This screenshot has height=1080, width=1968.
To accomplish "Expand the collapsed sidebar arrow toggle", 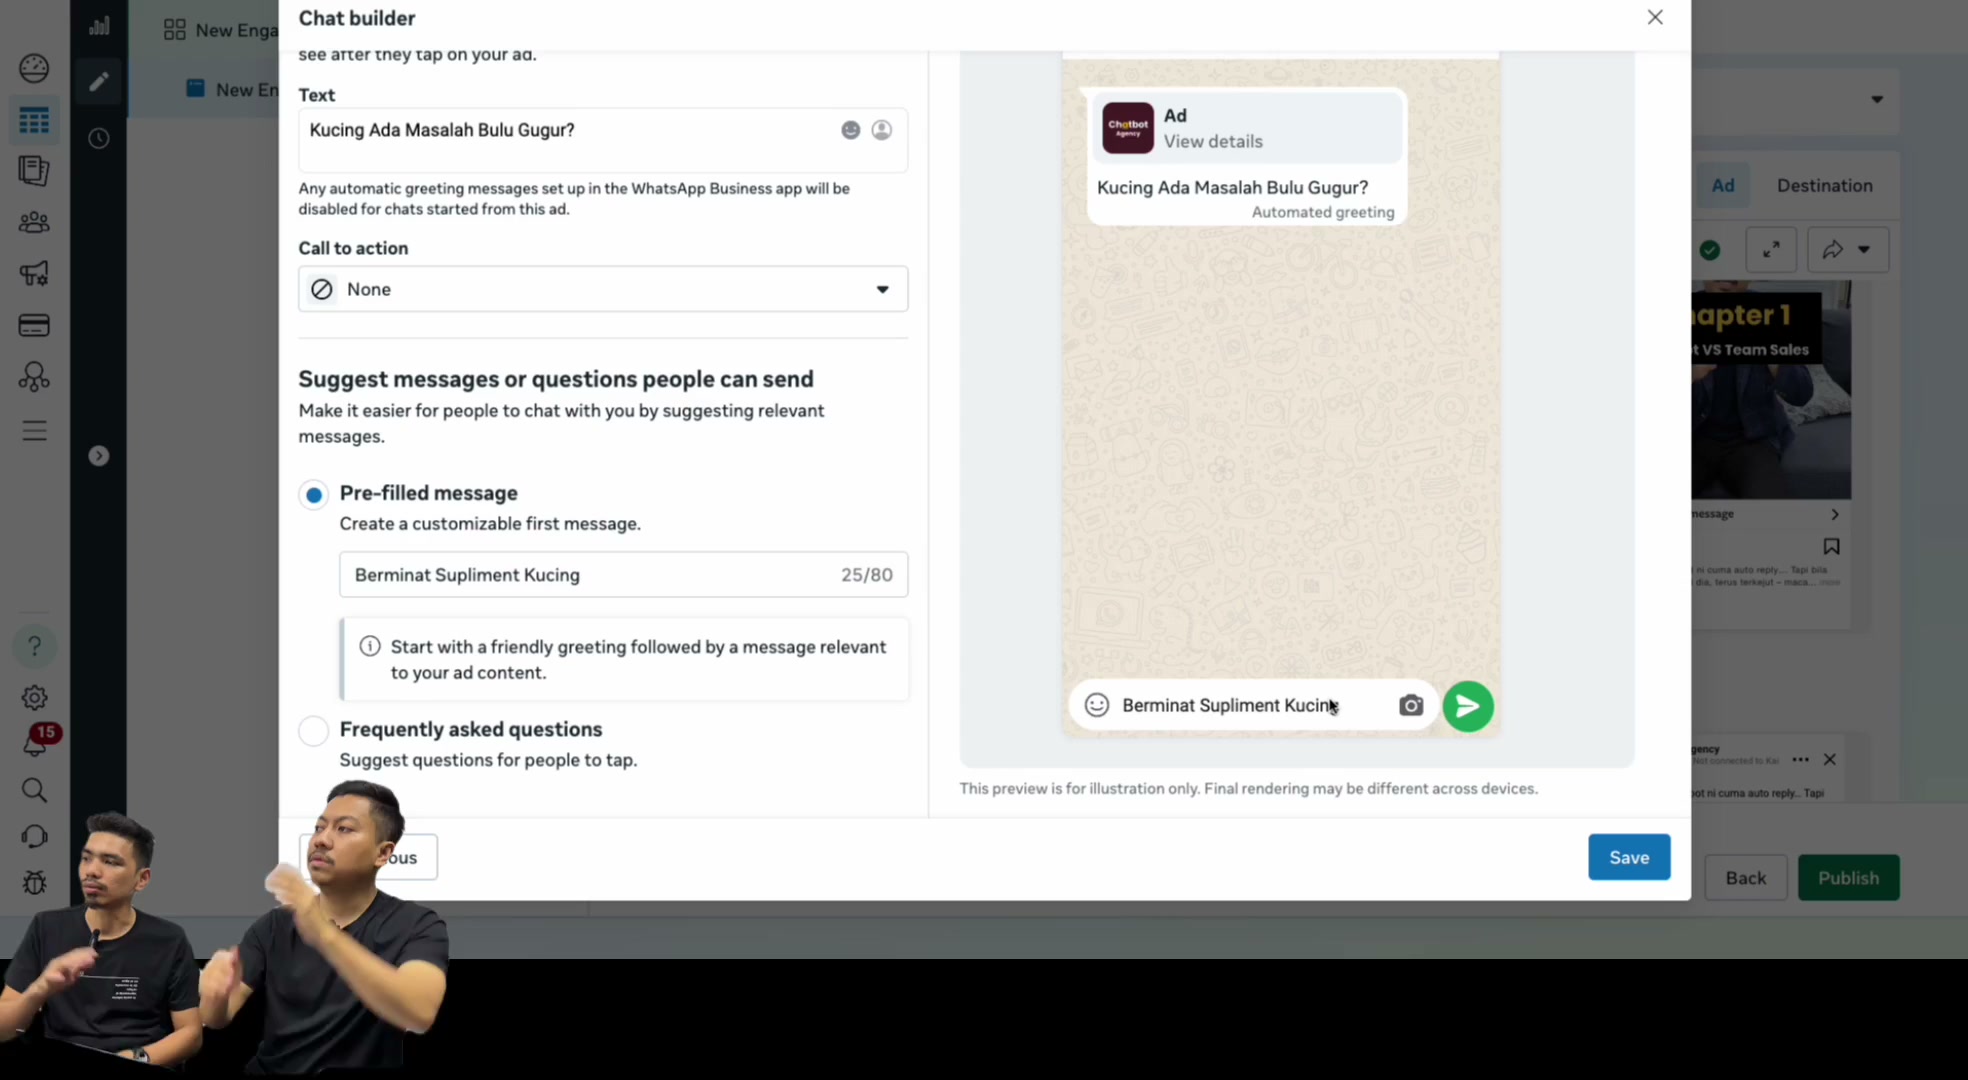I will point(98,456).
